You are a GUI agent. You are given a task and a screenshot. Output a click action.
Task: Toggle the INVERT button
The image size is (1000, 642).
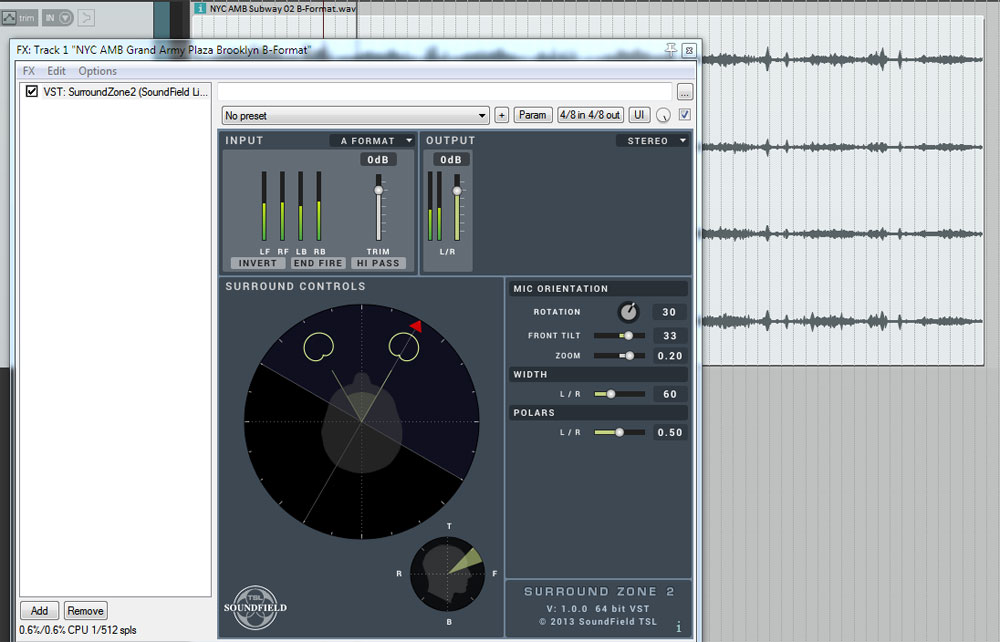258,263
